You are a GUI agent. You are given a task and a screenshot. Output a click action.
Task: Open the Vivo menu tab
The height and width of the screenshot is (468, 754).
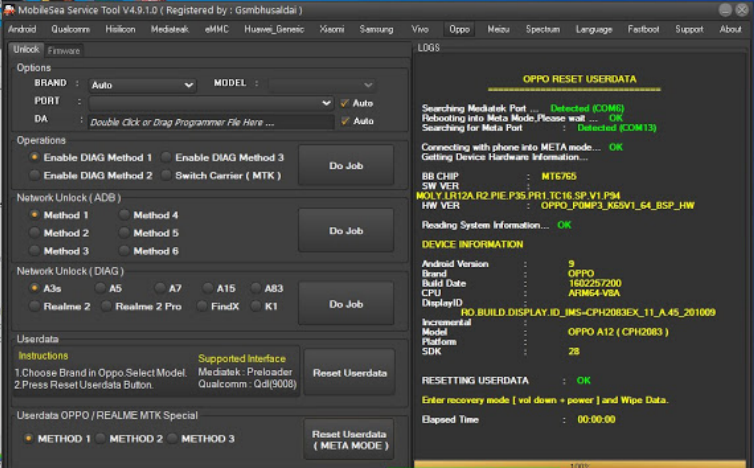pyautogui.click(x=420, y=29)
